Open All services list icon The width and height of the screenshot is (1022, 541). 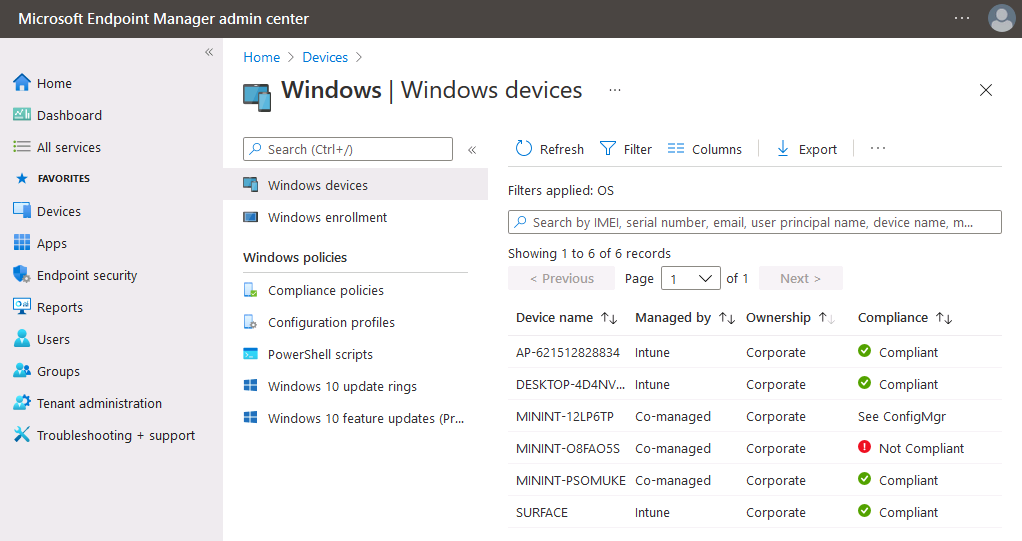pos(22,147)
